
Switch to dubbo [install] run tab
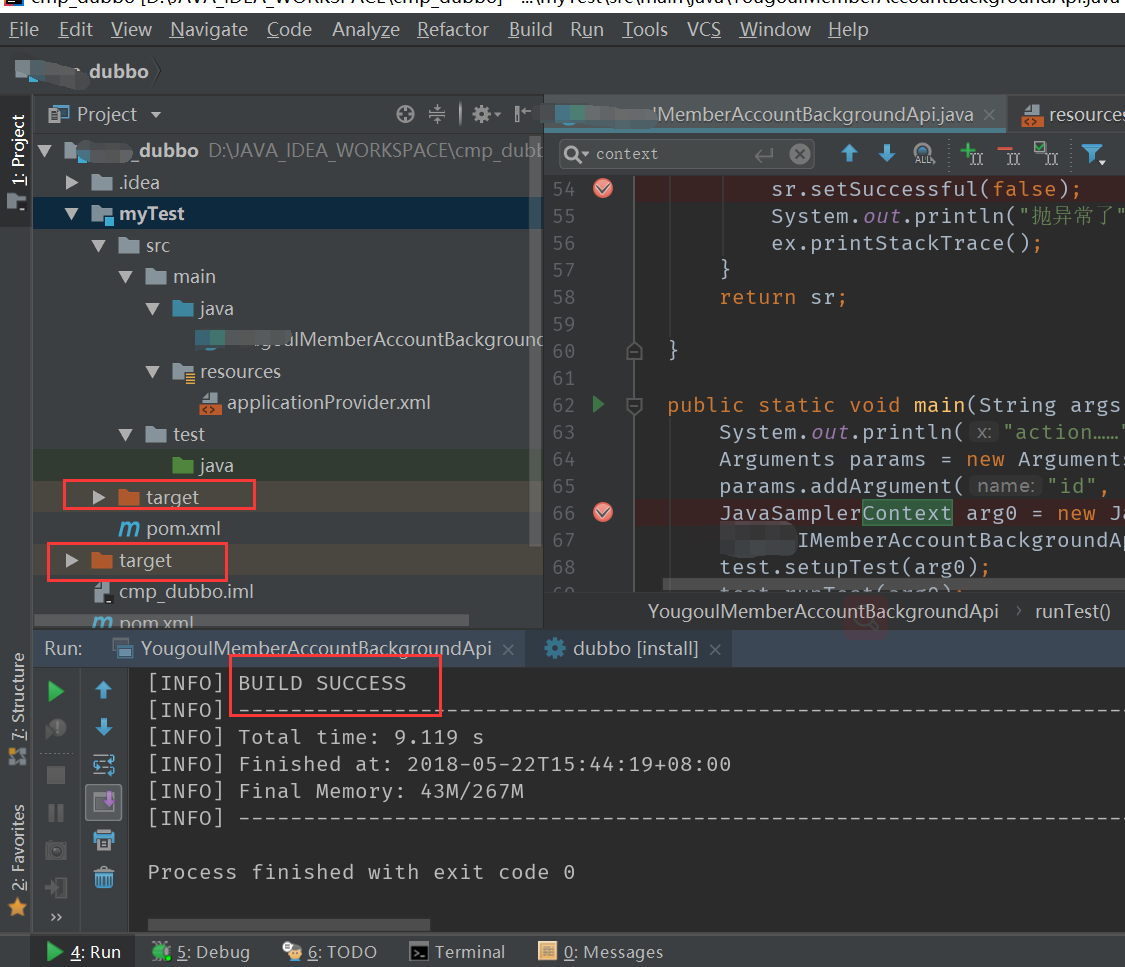634,649
